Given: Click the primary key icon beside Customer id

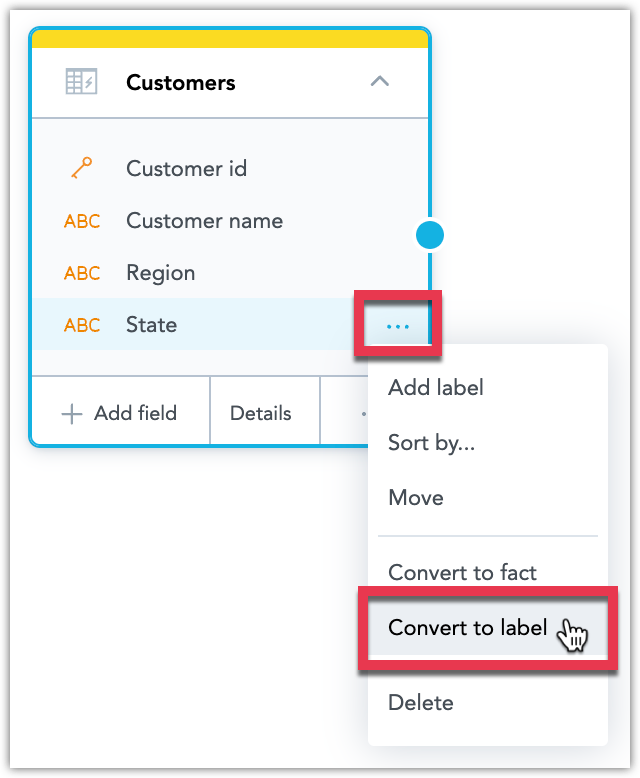Looking at the screenshot, I should [81, 168].
